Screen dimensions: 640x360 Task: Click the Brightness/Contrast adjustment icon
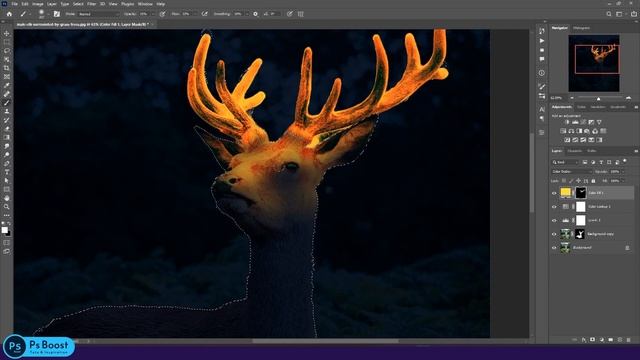[567, 122]
